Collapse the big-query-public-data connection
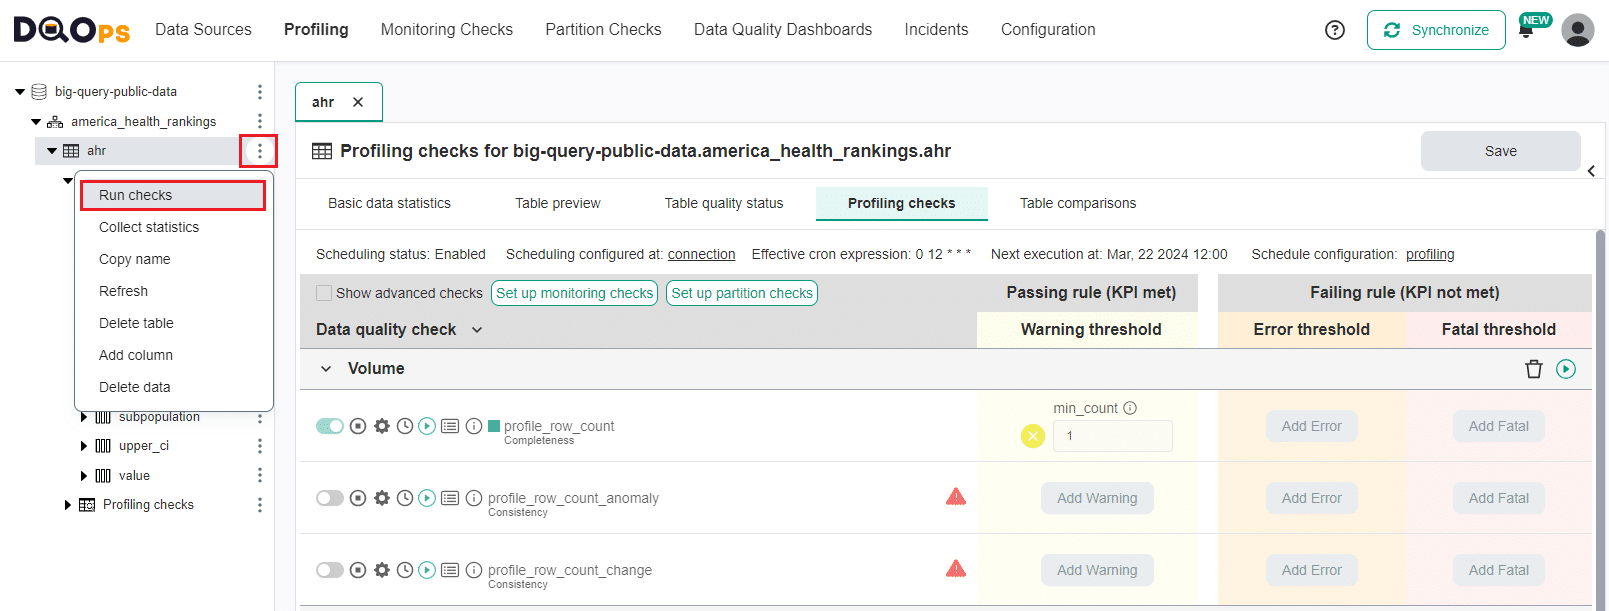Viewport: 1609px width, 611px height. (20, 92)
